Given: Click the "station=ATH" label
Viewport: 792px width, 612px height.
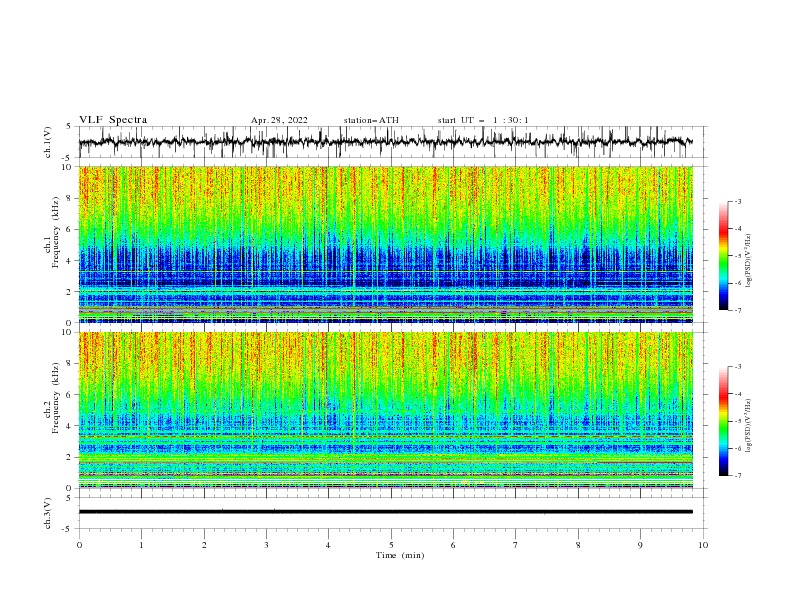Looking at the screenshot, I should [371, 120].
